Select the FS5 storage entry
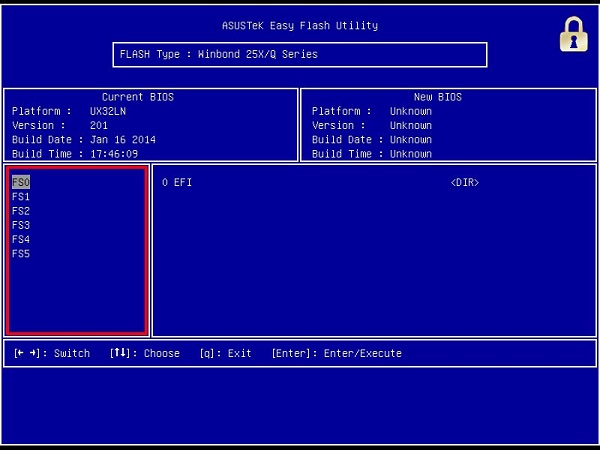The height and width of the screenshot is (450, 600). click(x=21, y=253)
